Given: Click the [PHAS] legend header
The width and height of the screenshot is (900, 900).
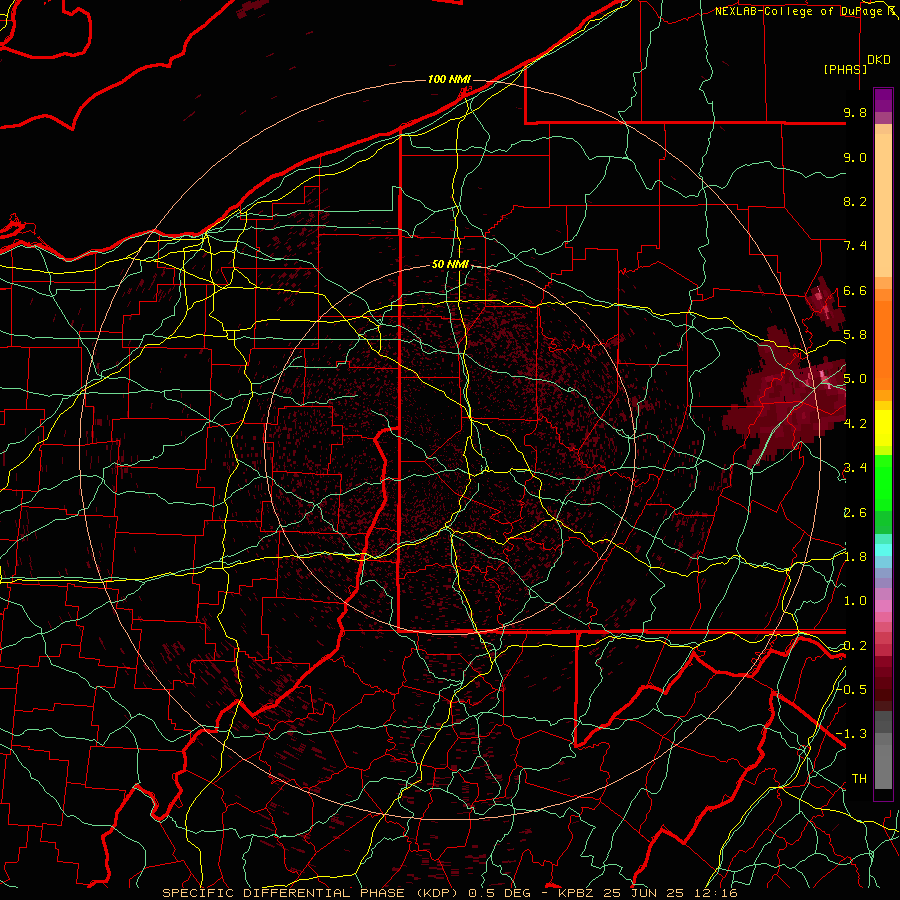Looking at the screenshot, I should coord(845,69).
